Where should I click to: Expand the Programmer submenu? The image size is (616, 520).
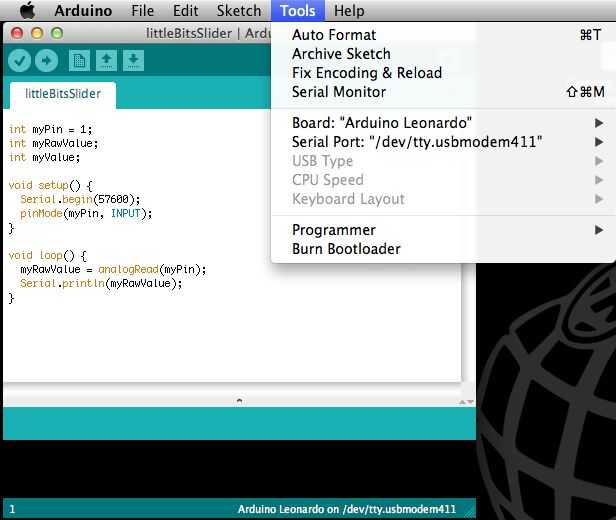coord(443,230)
